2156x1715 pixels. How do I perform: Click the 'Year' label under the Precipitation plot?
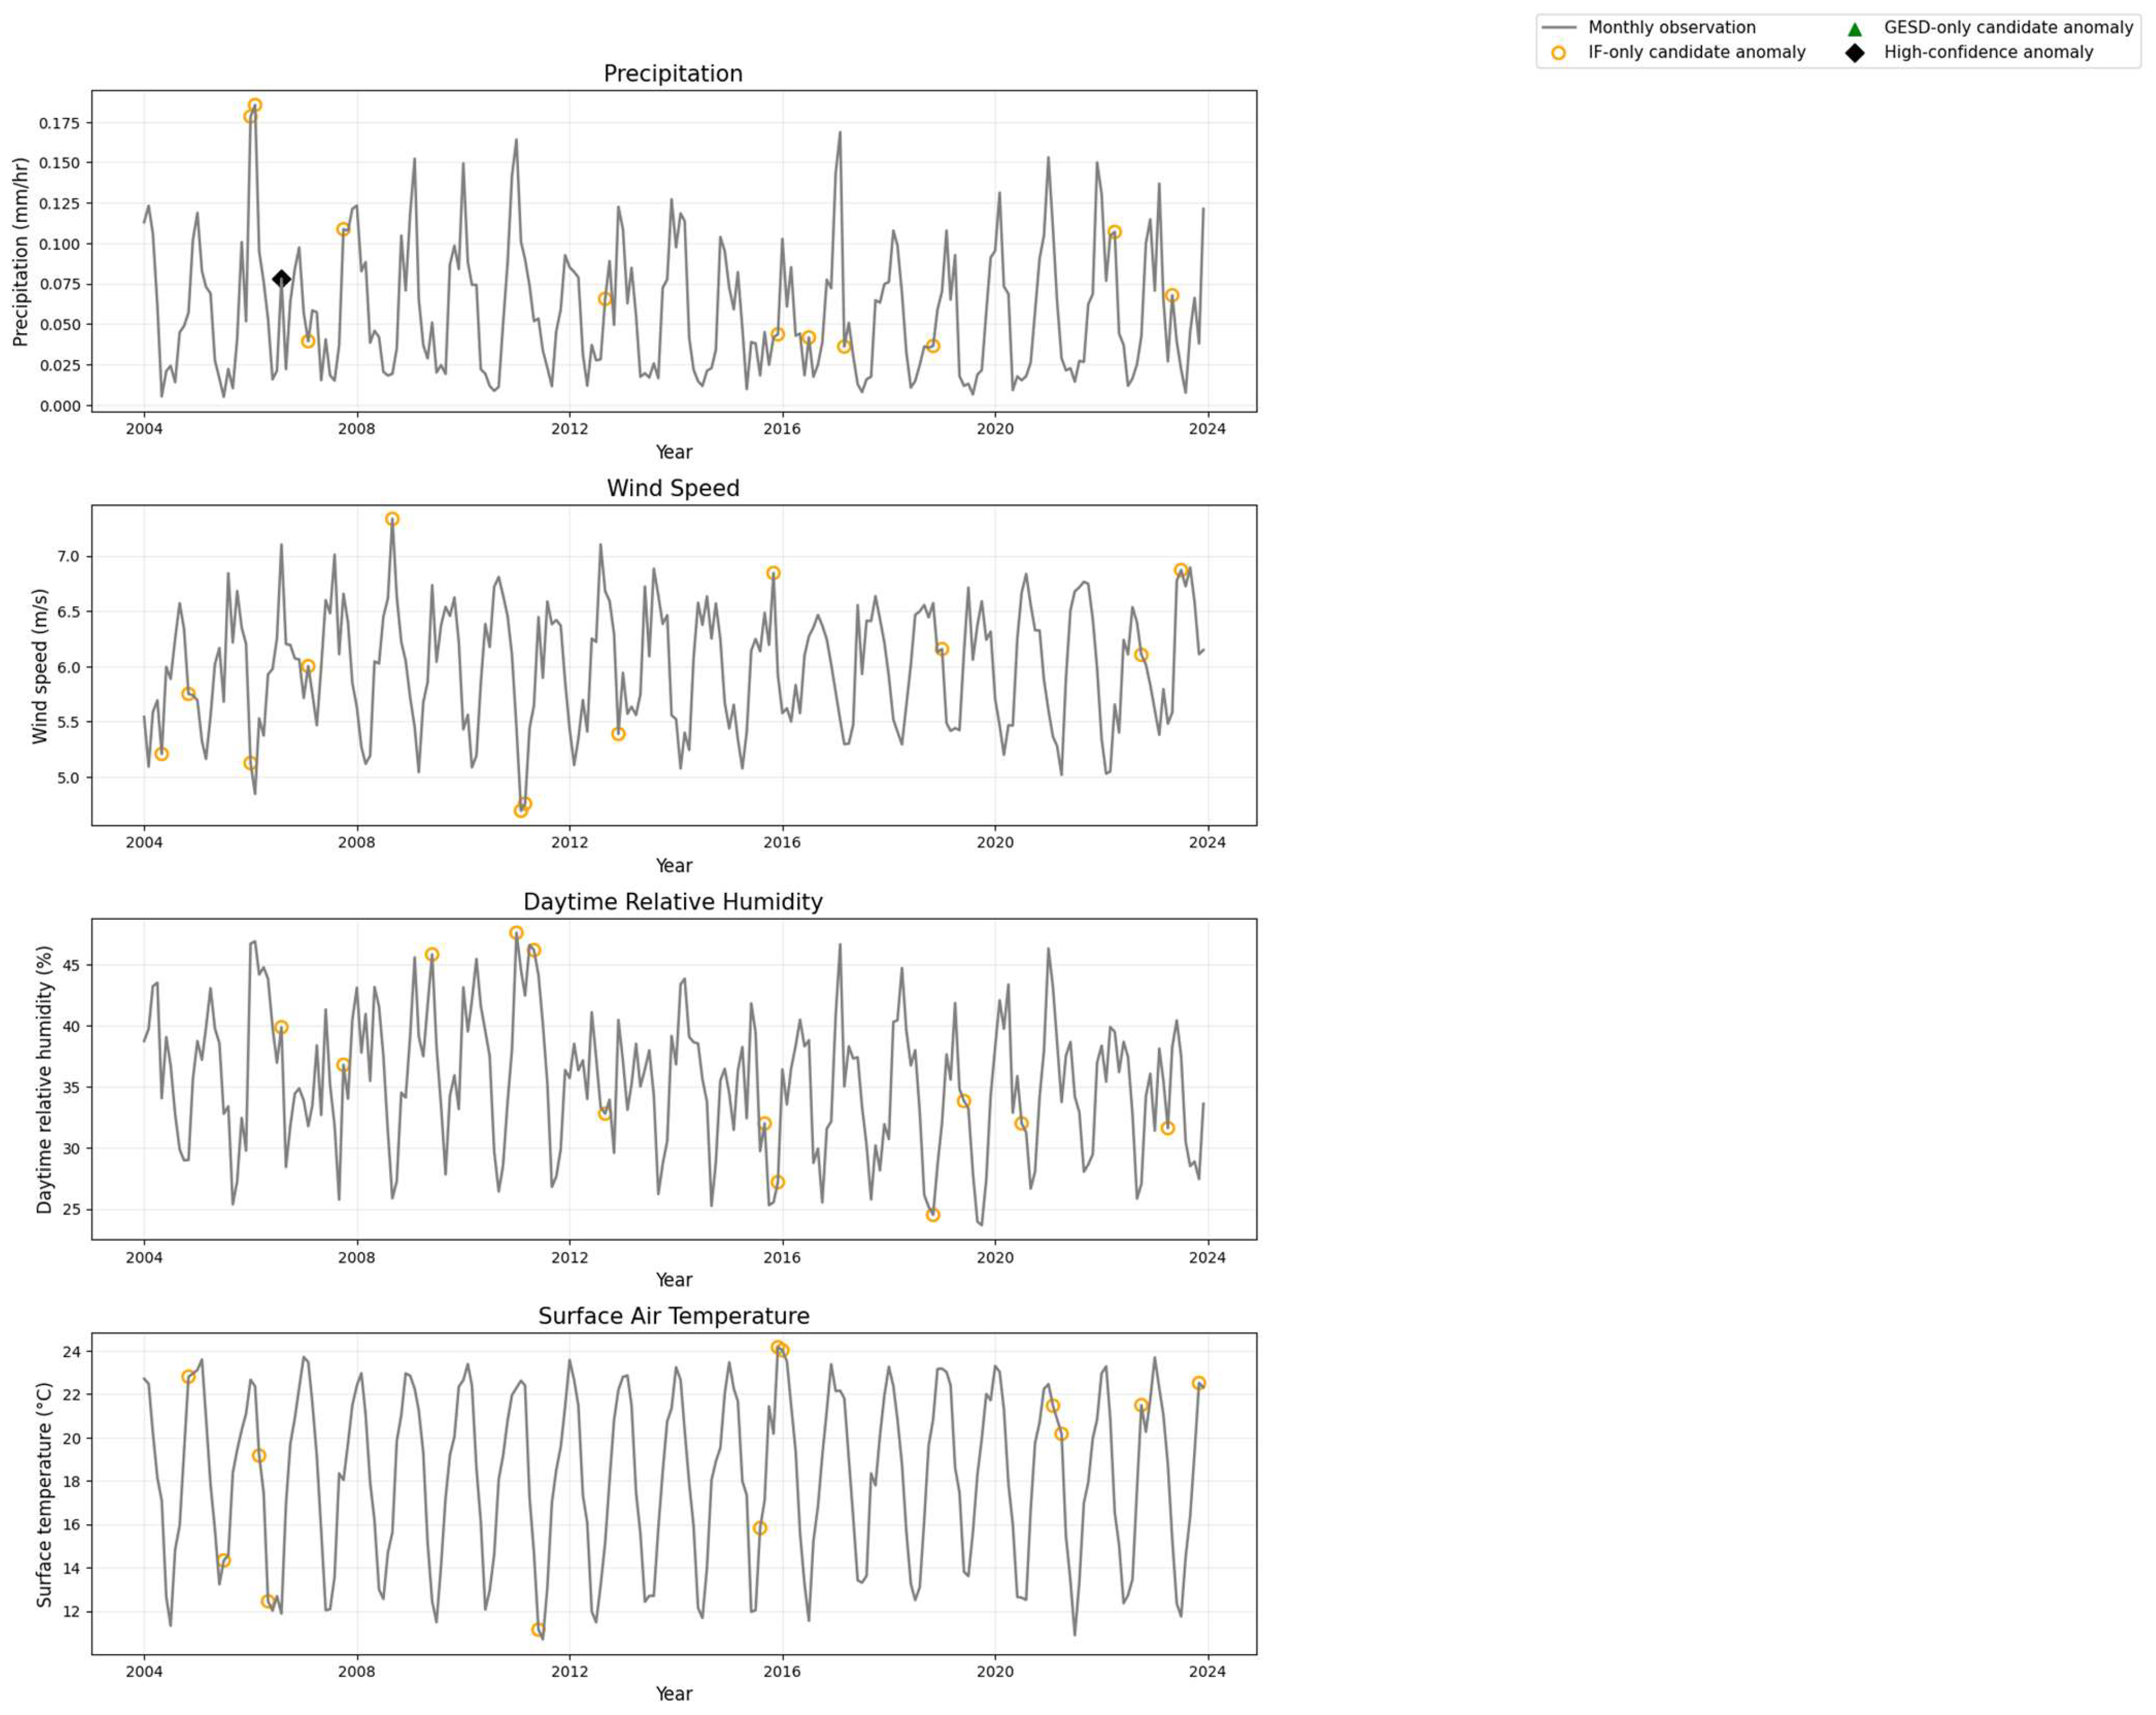674,452
